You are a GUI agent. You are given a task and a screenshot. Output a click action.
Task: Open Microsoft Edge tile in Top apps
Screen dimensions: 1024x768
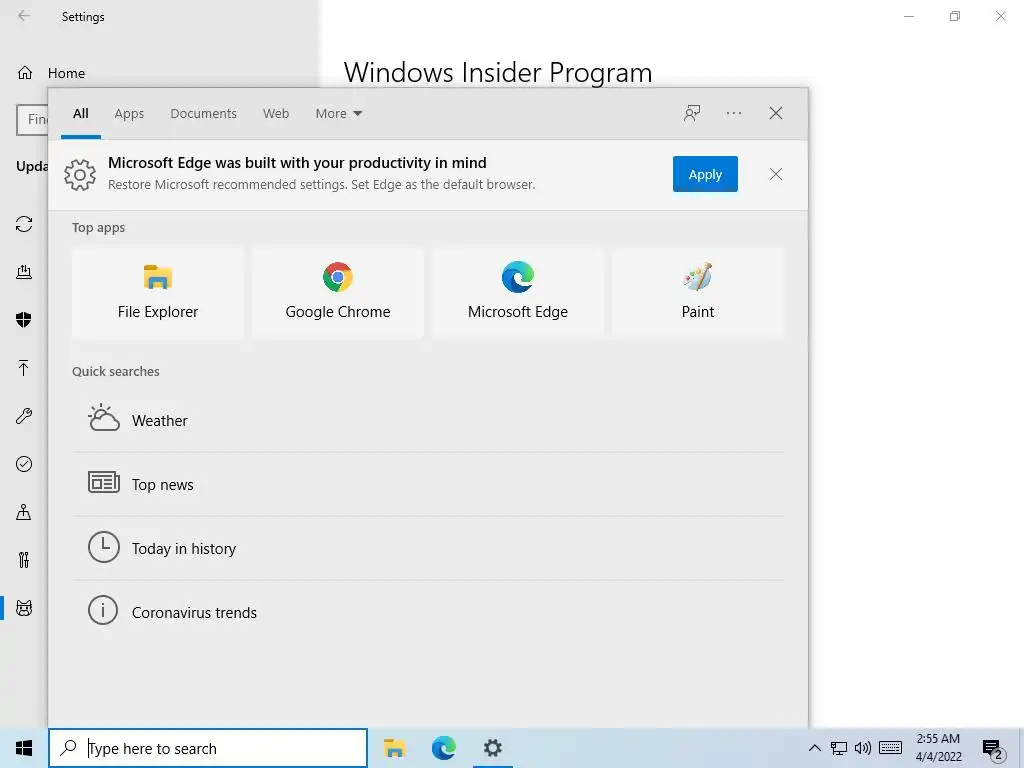coord(518,293)
